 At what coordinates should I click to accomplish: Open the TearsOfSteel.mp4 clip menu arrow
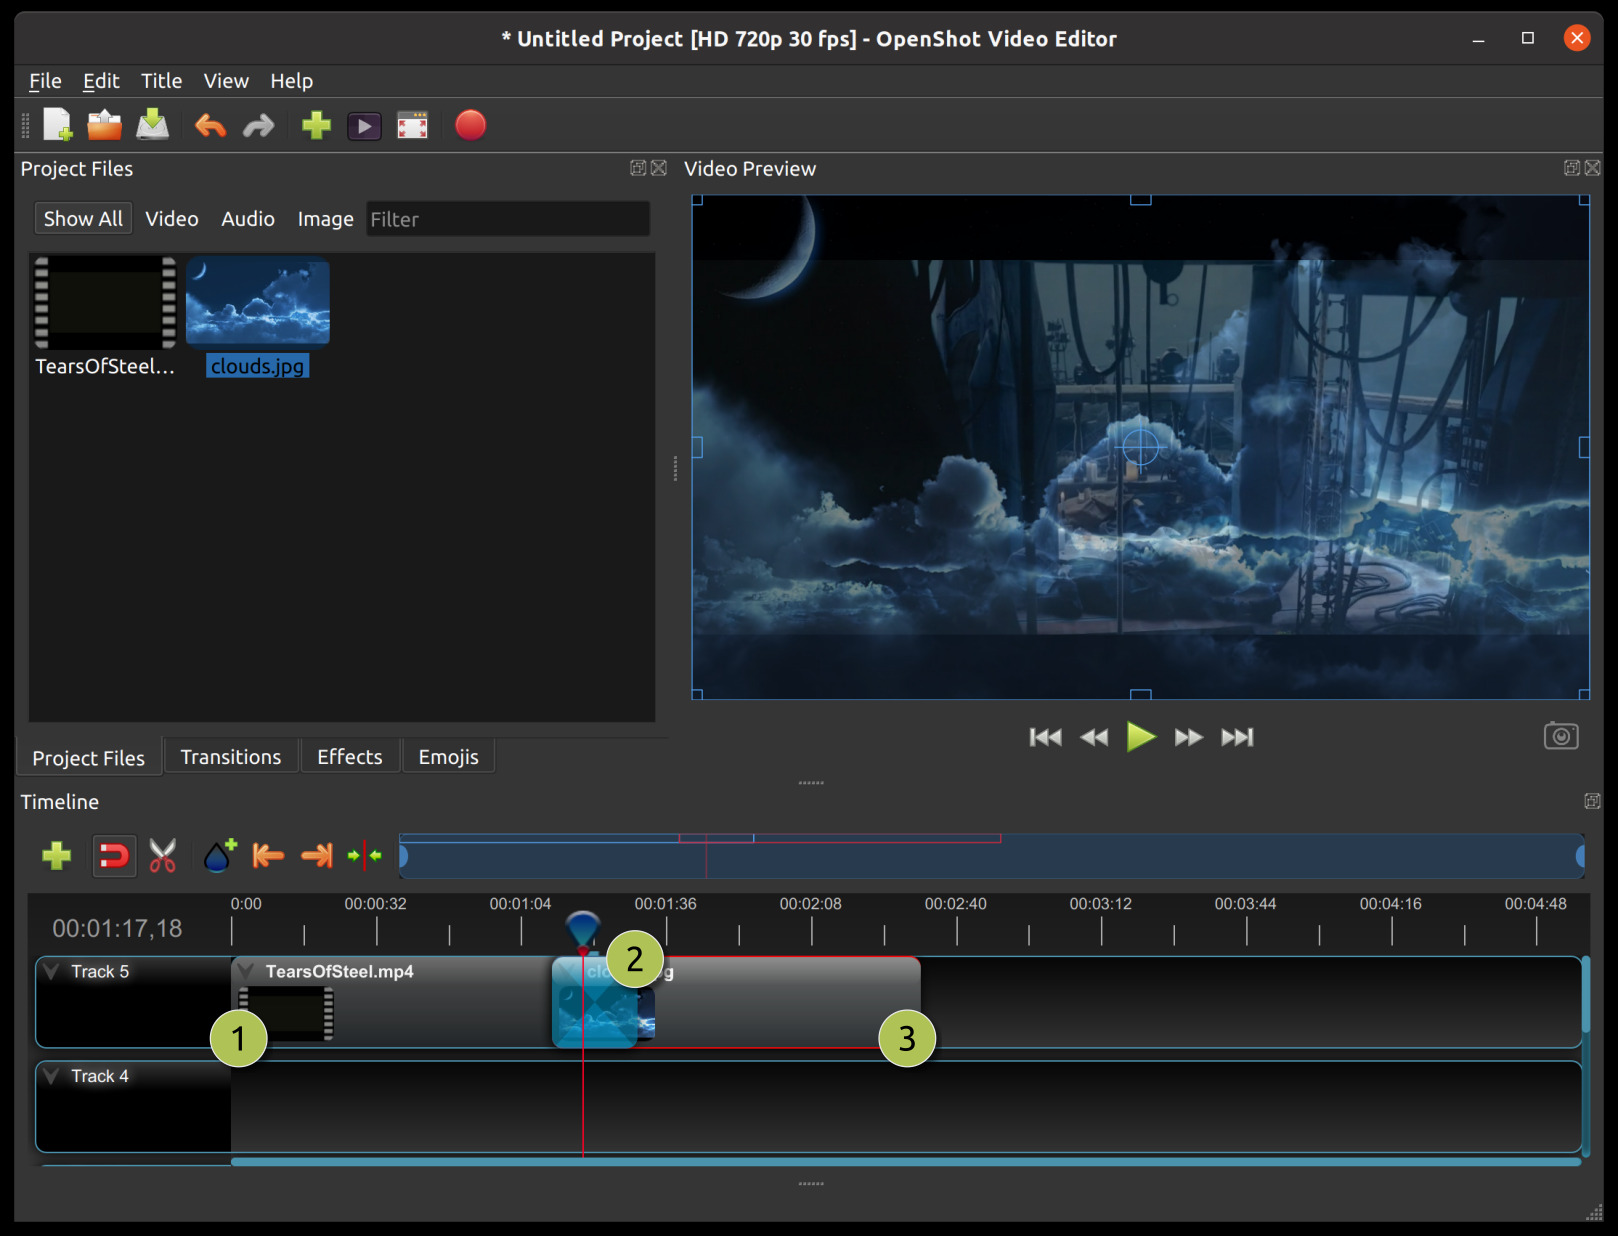(247, 970)
